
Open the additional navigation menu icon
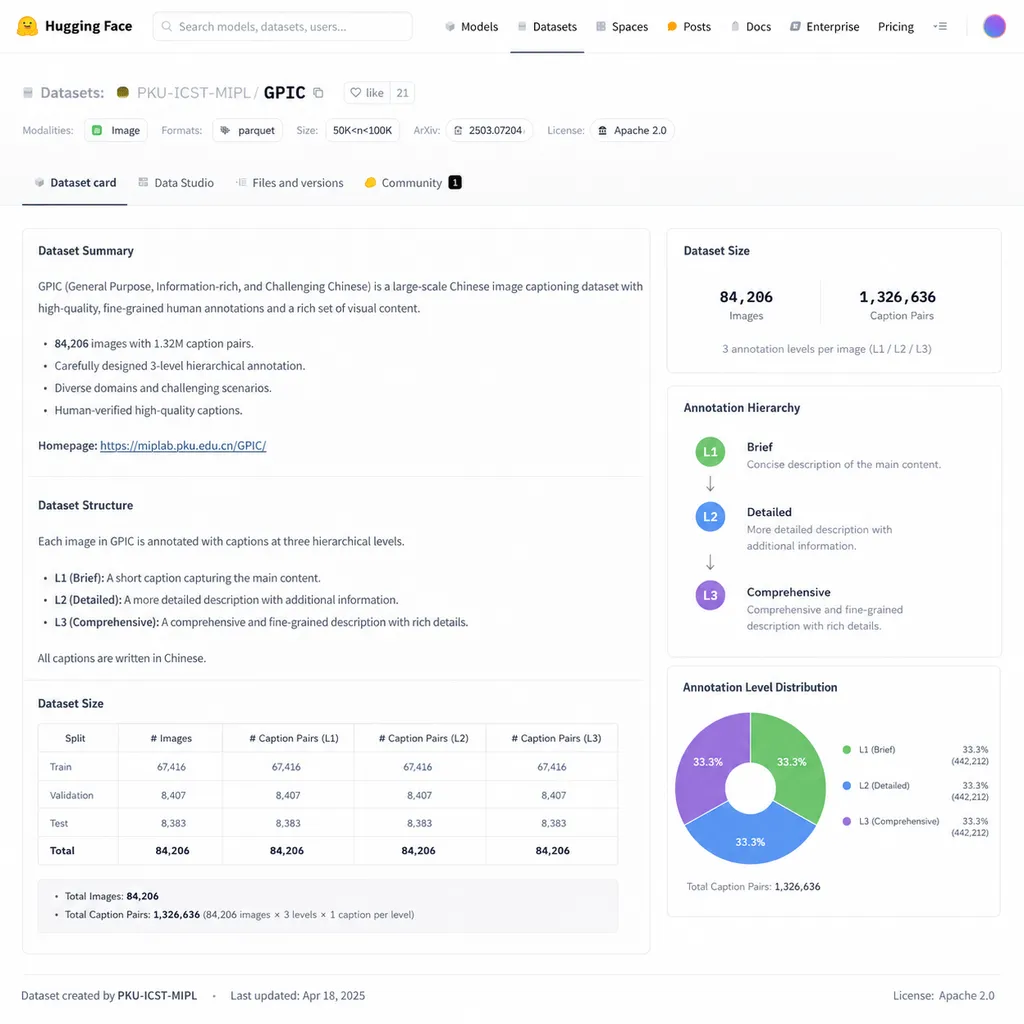[940, 26]
